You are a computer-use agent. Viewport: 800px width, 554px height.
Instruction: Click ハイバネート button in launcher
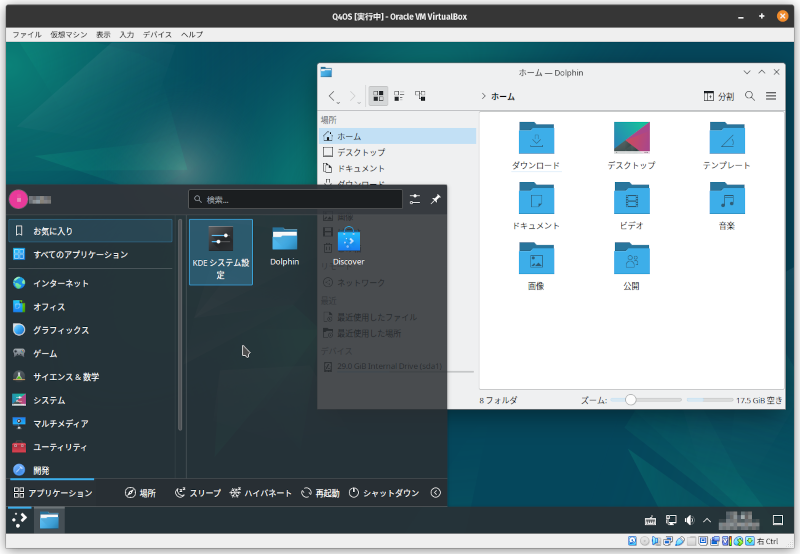point(261,493)
